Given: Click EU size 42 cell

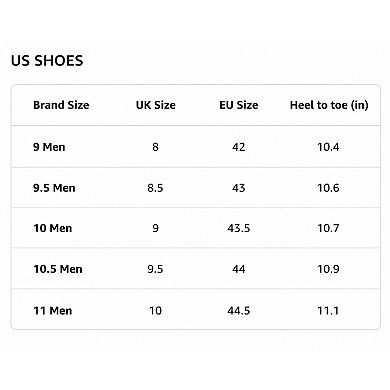Looking at the screenshot, I should (x=239, y=147).
